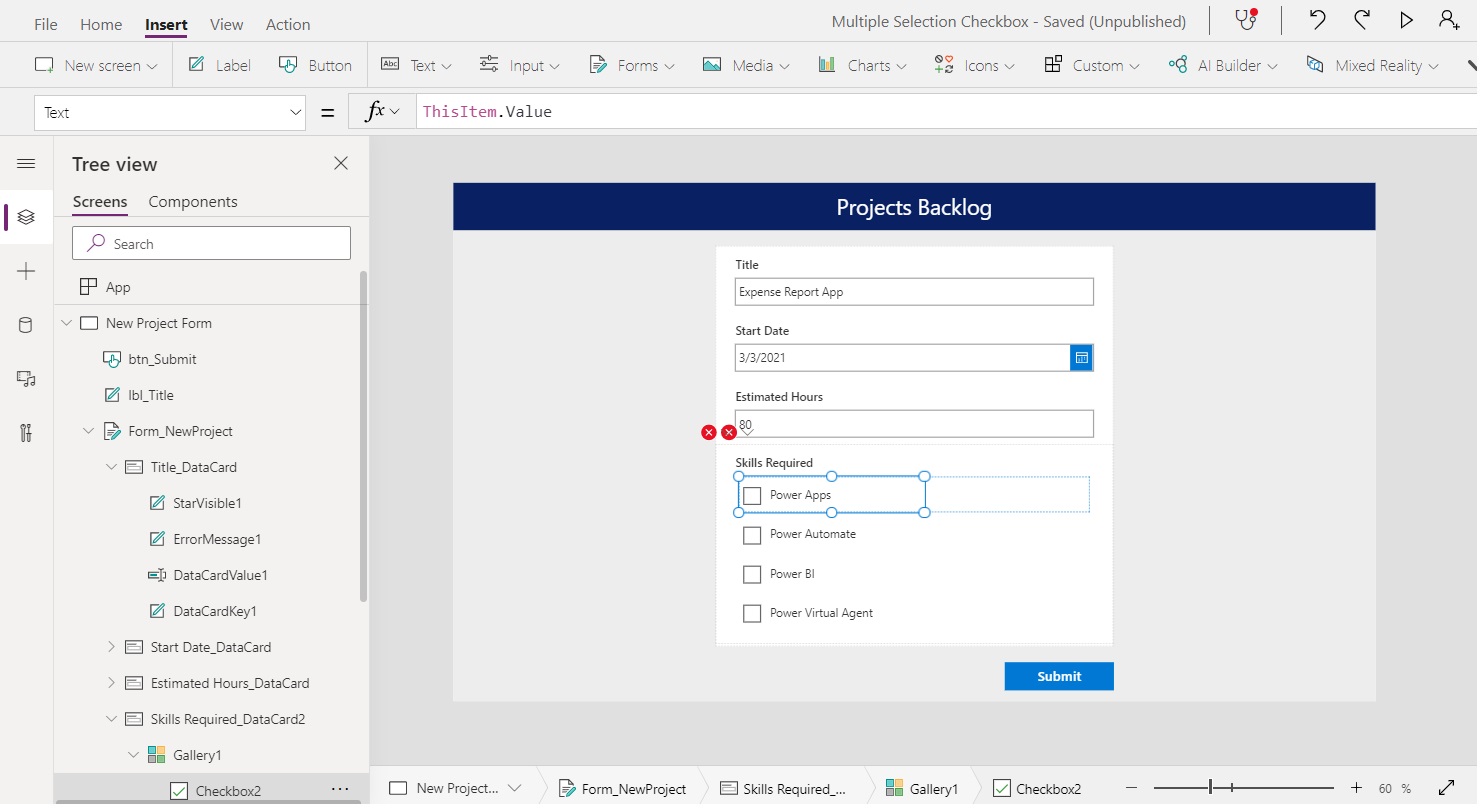Collapse the Skills Required_DataCard2 tree item
The image size is (1480, 812).
(110, 718)
